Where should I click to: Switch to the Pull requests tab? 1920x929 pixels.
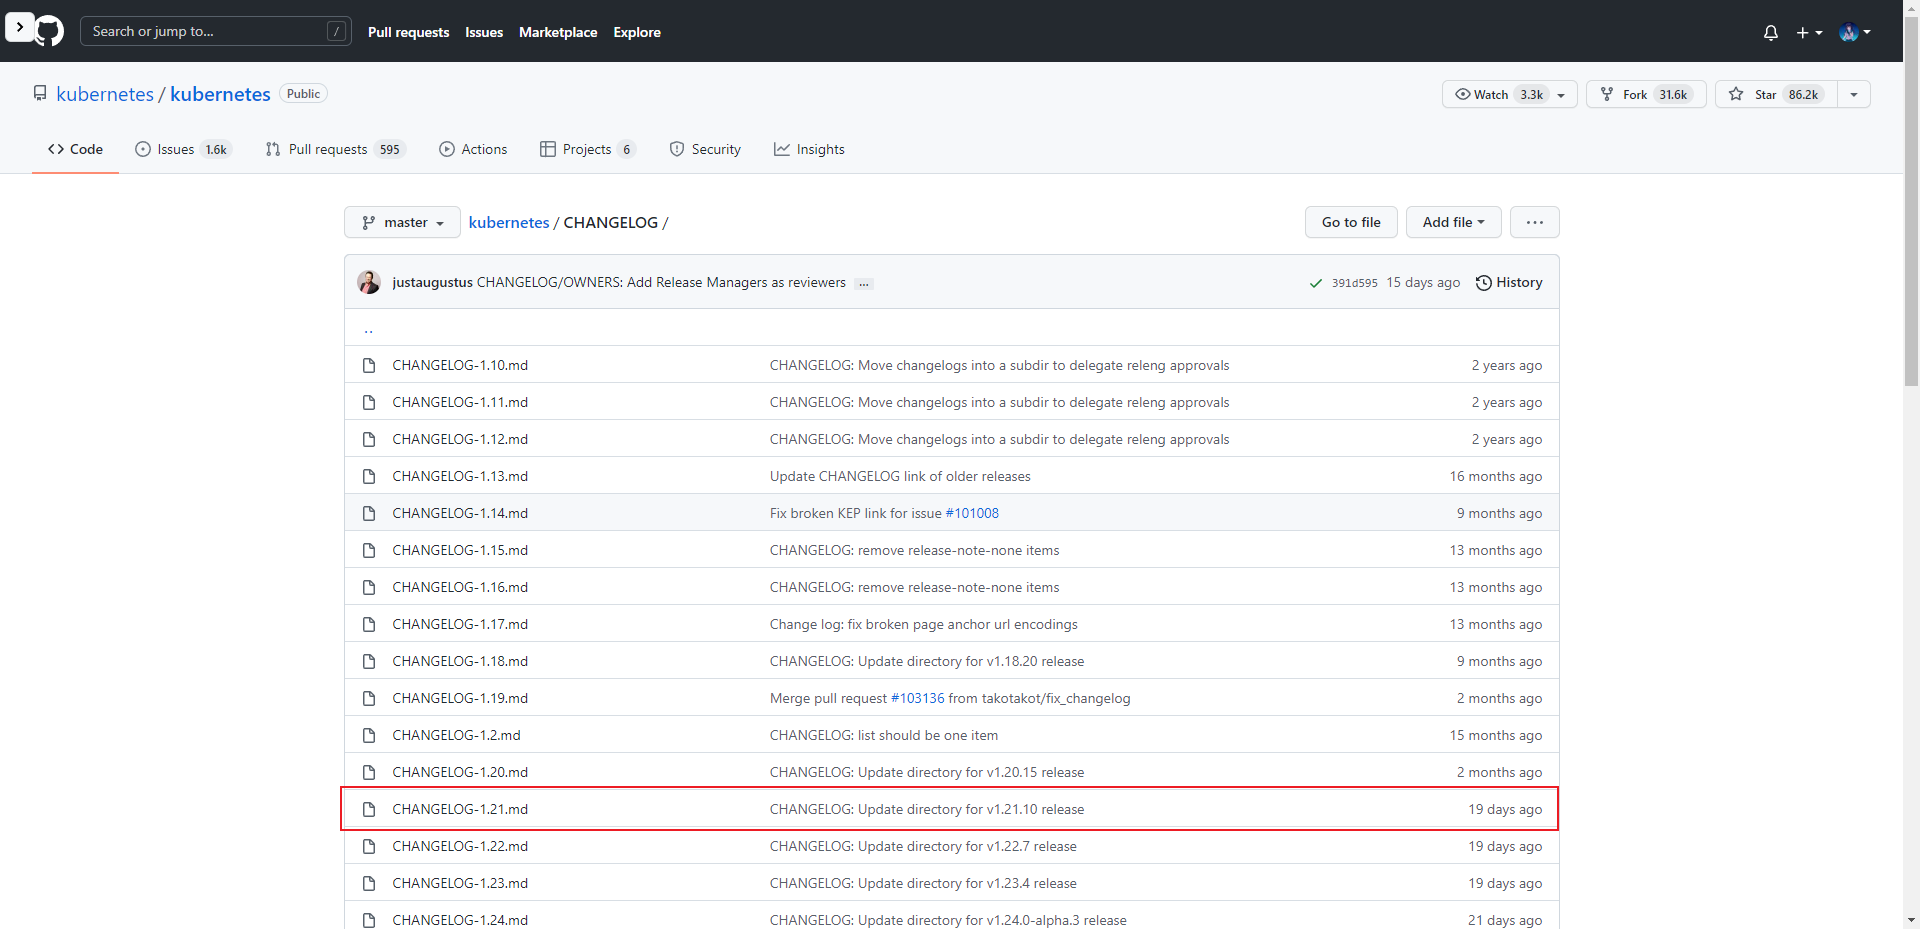pyautogui.click(x=335, y=149)
